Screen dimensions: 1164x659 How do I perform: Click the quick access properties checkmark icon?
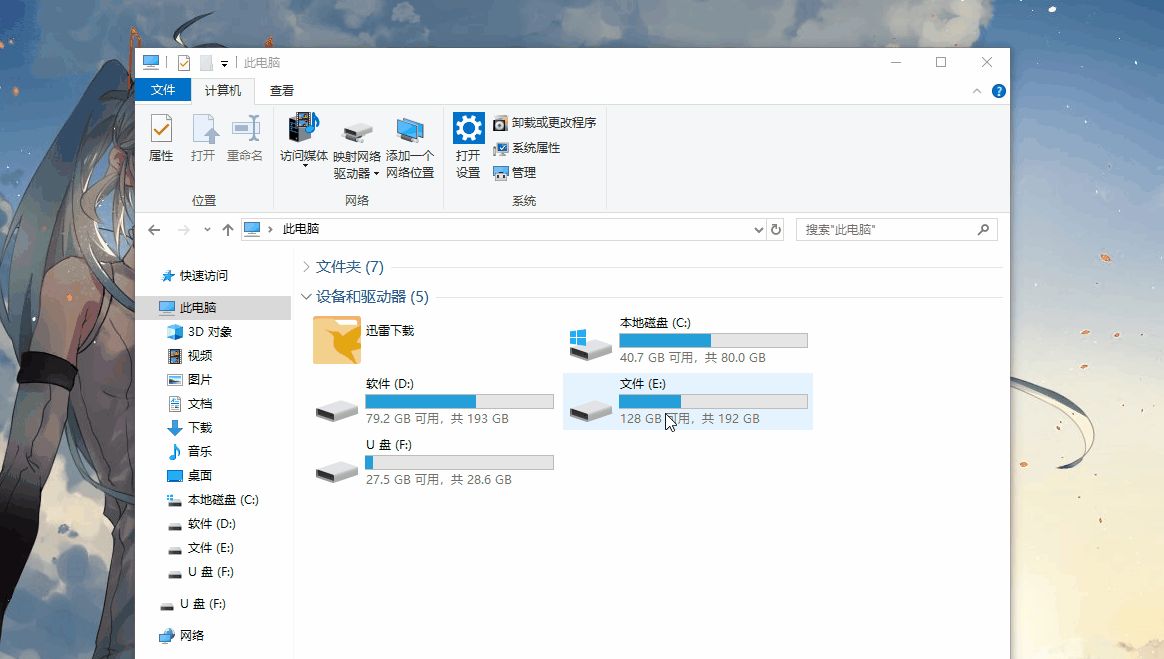(x=183, y=63)
